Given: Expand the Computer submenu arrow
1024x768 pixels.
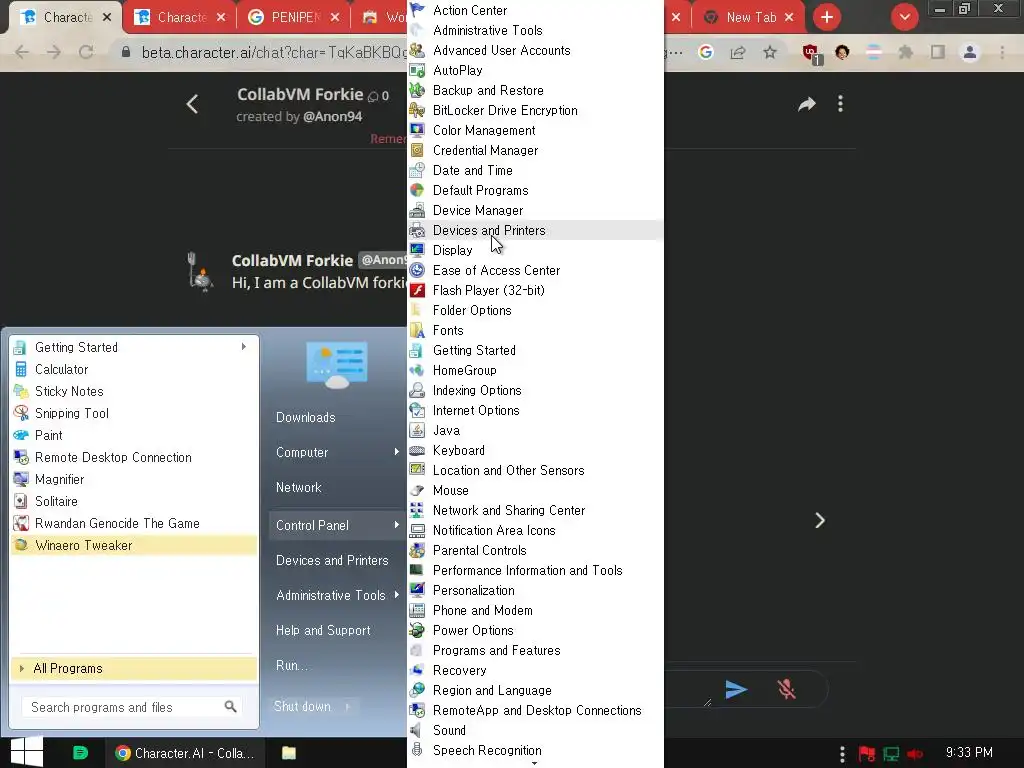Looking at the screenshot, I should click(x=396, y=452).
